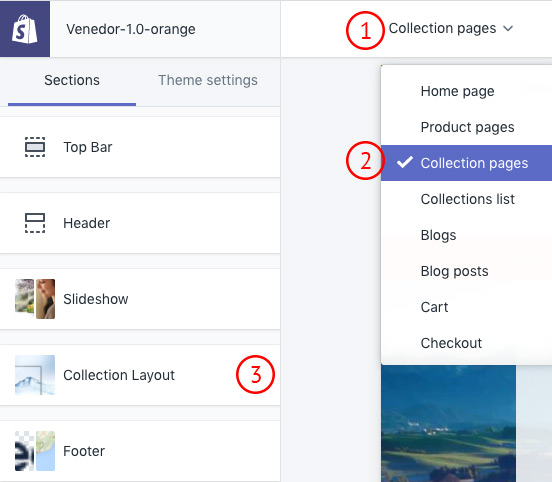Click the Shopify bag logo icon
Image resolution: width=552 pixels, height=482 pixels.
[x=24, y=29]
